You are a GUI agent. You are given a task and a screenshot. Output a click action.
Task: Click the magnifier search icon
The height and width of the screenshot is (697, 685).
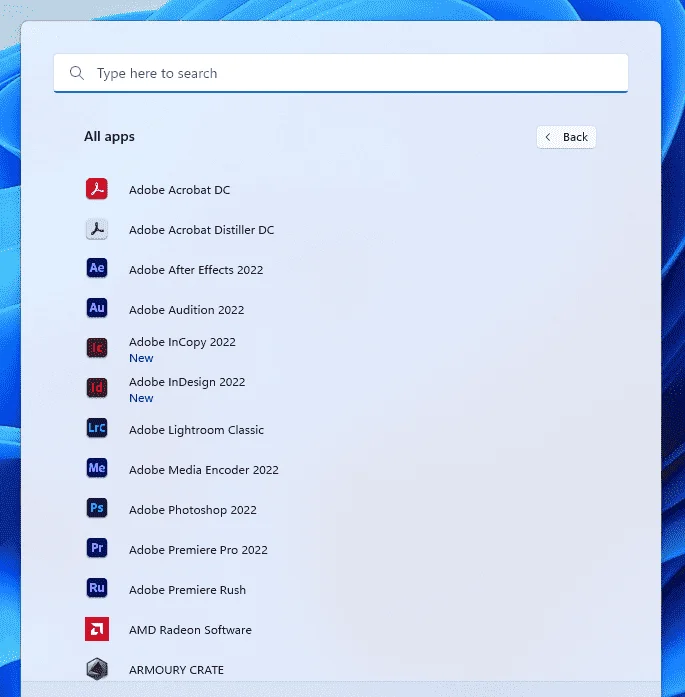[x=77, y=73]
